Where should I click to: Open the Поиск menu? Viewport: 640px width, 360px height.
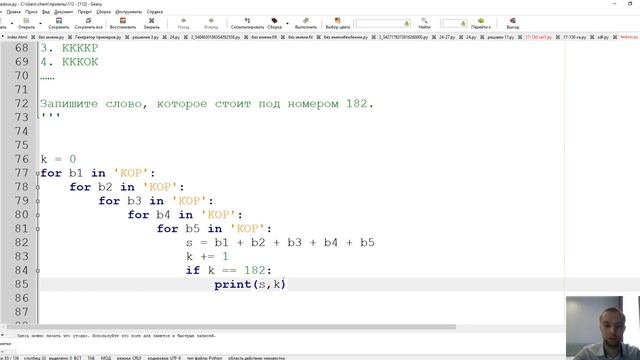pos(31,12)
